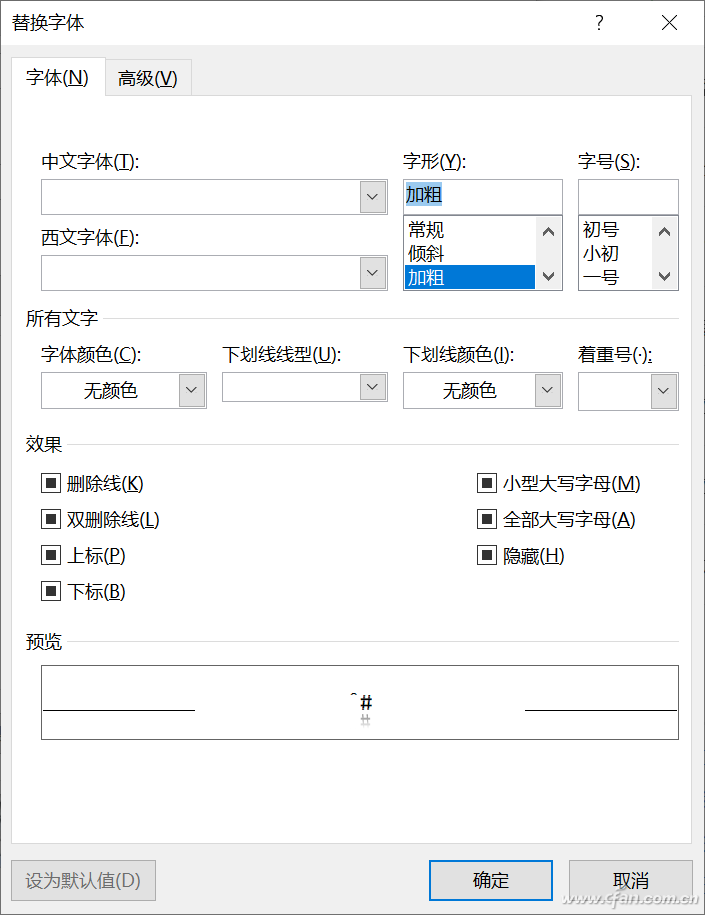This screenshot has width=705, height=915.
Task: Switch to the 字体(N) tab
Action: 58,77
